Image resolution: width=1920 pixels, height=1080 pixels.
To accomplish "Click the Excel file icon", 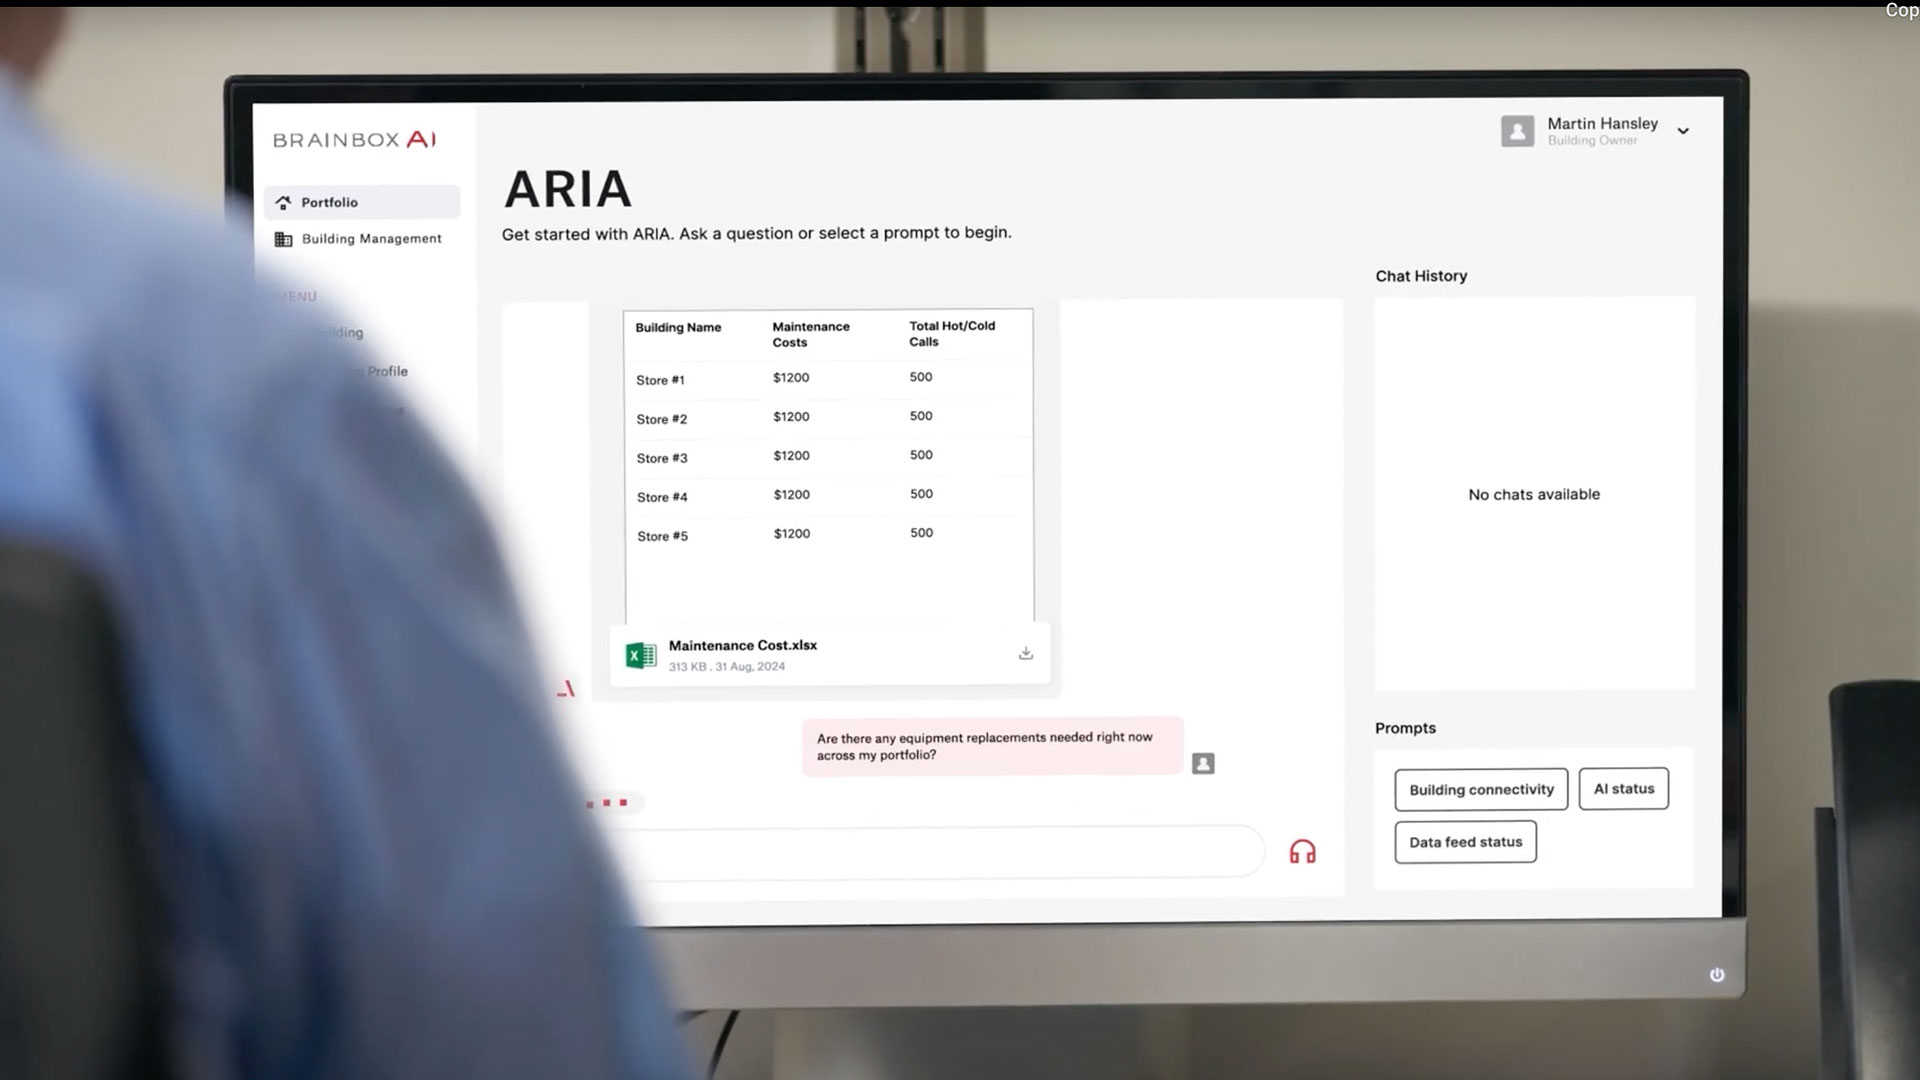I will 641,656.
